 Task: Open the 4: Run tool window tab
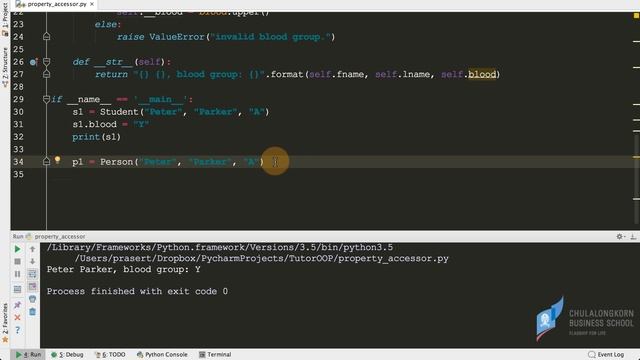click(28, 355)
